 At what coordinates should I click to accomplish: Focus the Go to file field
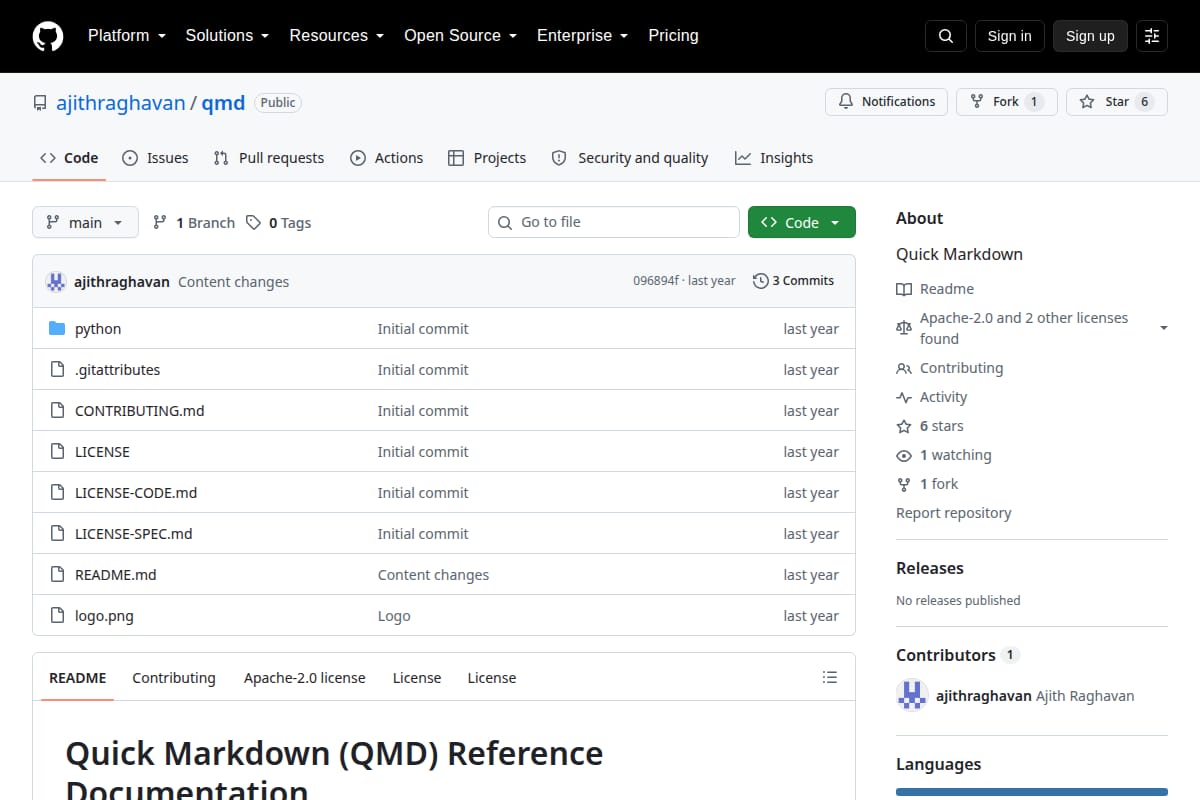click(614, 222)
